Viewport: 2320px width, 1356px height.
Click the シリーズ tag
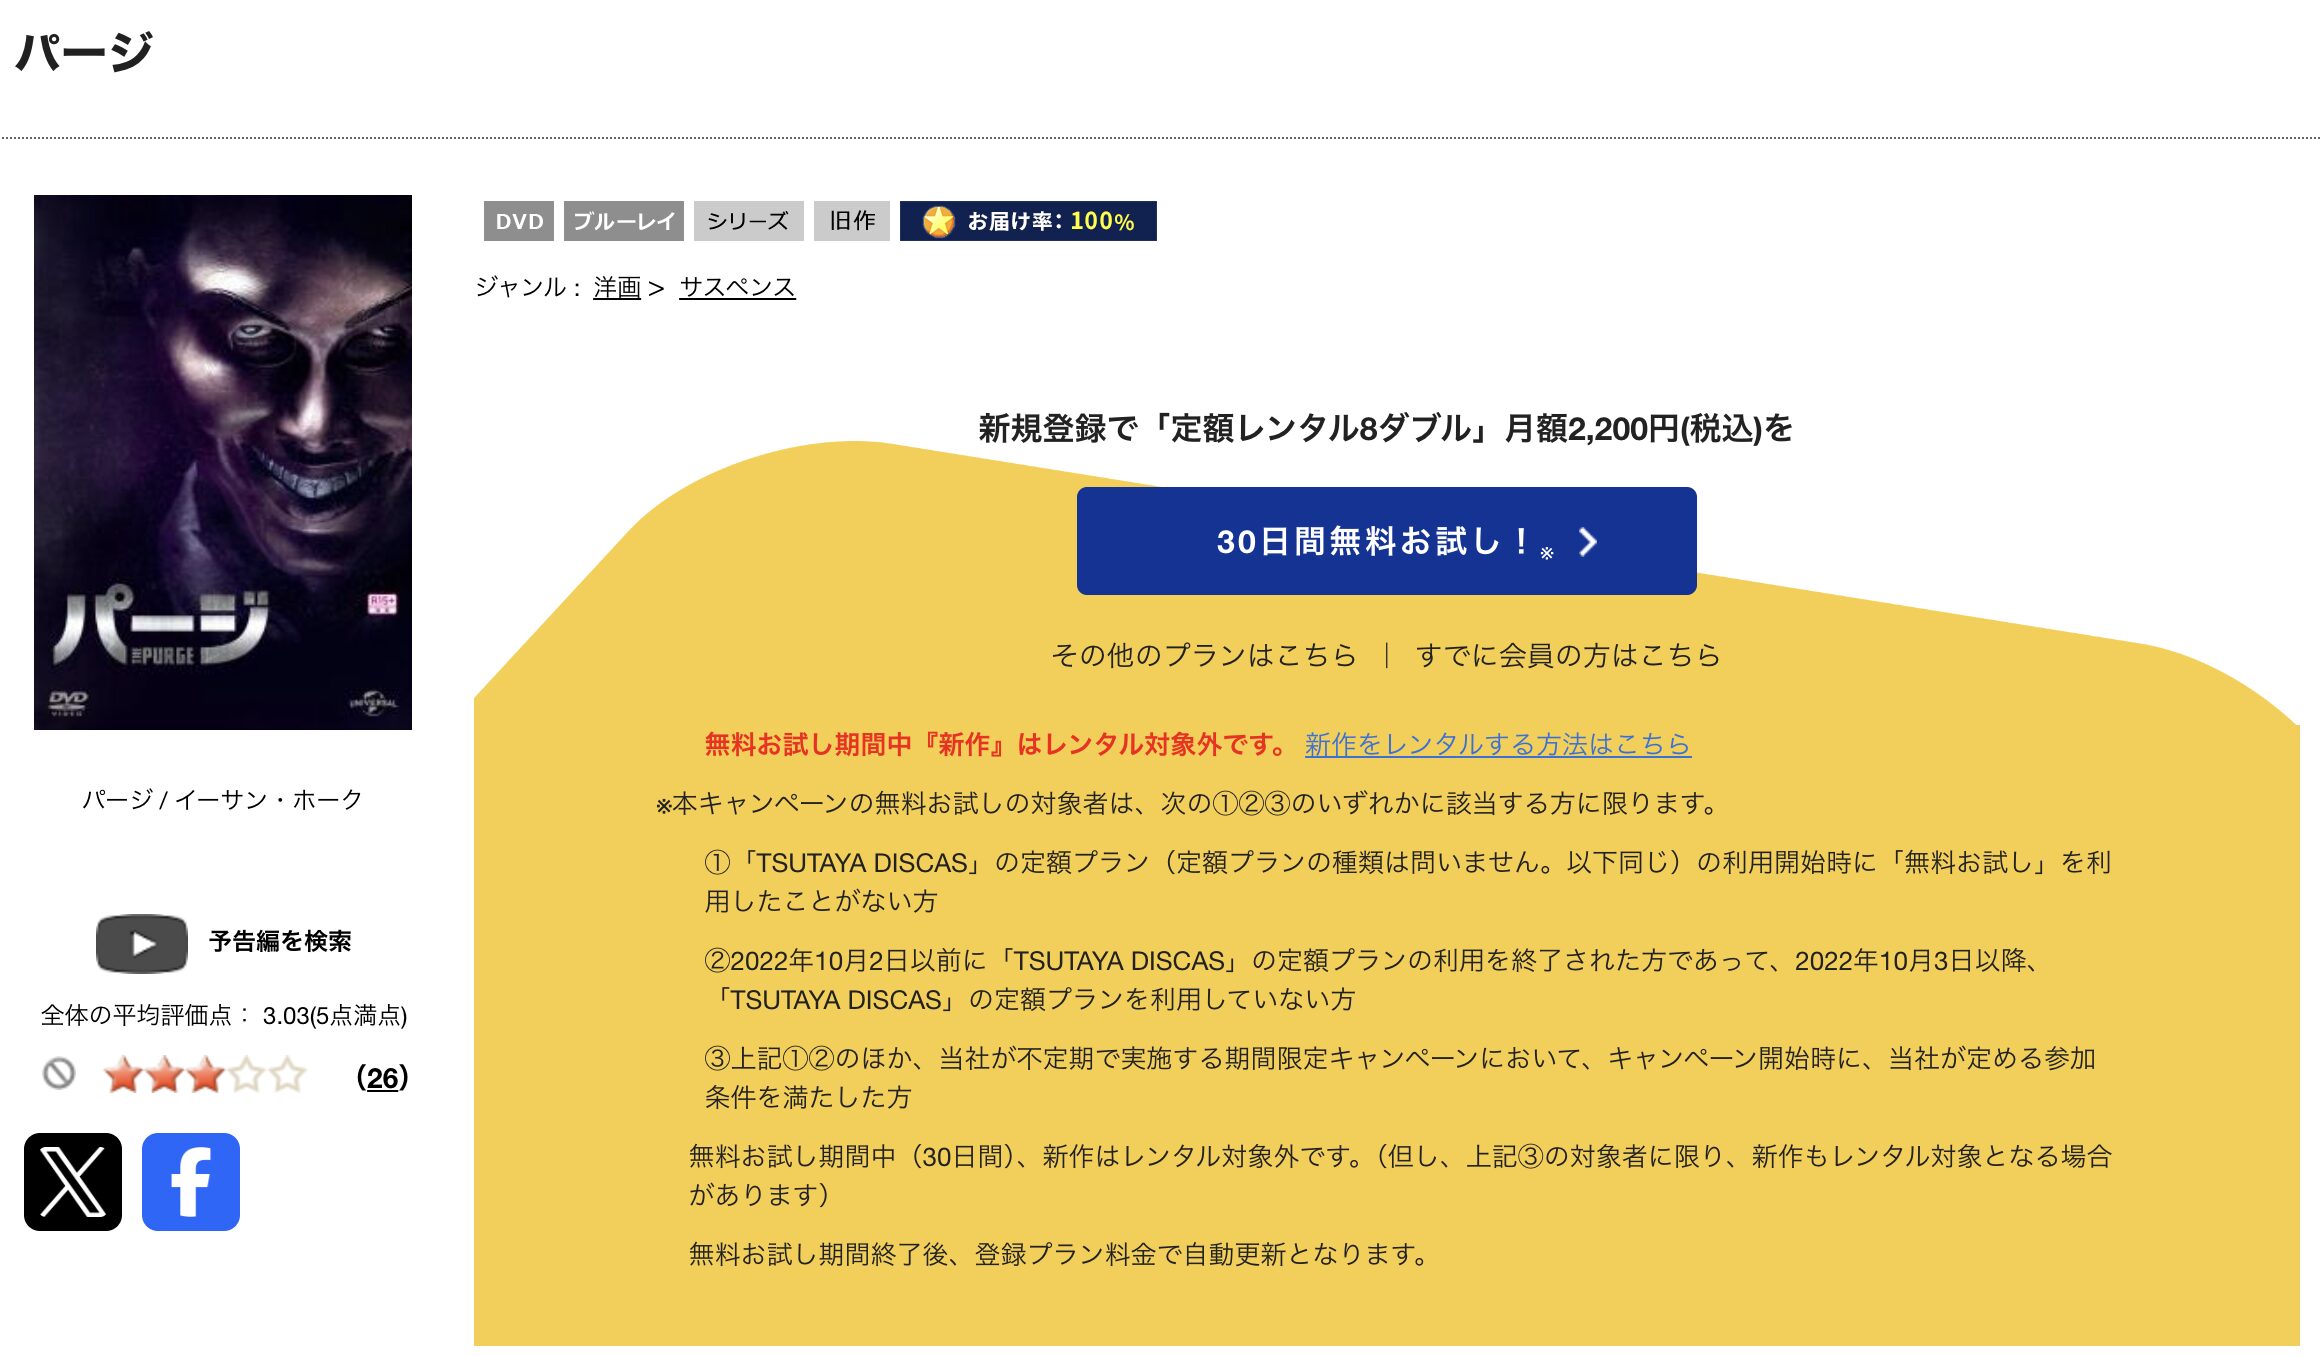click(748, 221)
